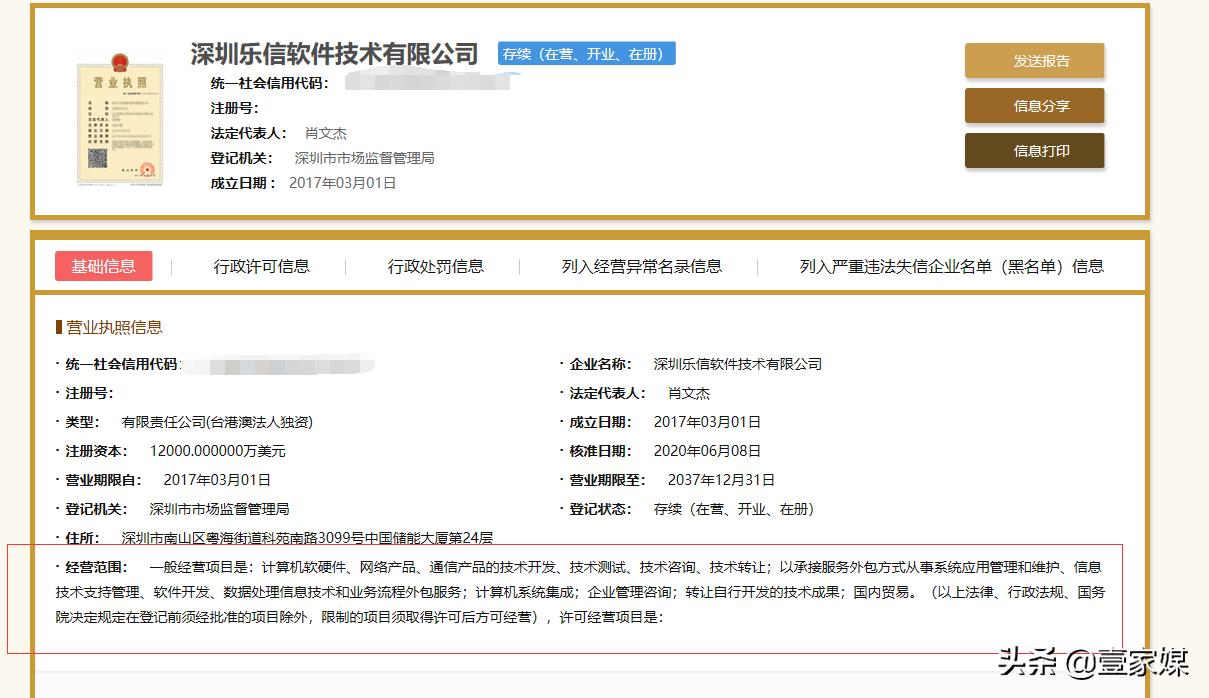
Task: Click the 发送报告 button
Action: pyautogui.click(x=1033, y=60)
